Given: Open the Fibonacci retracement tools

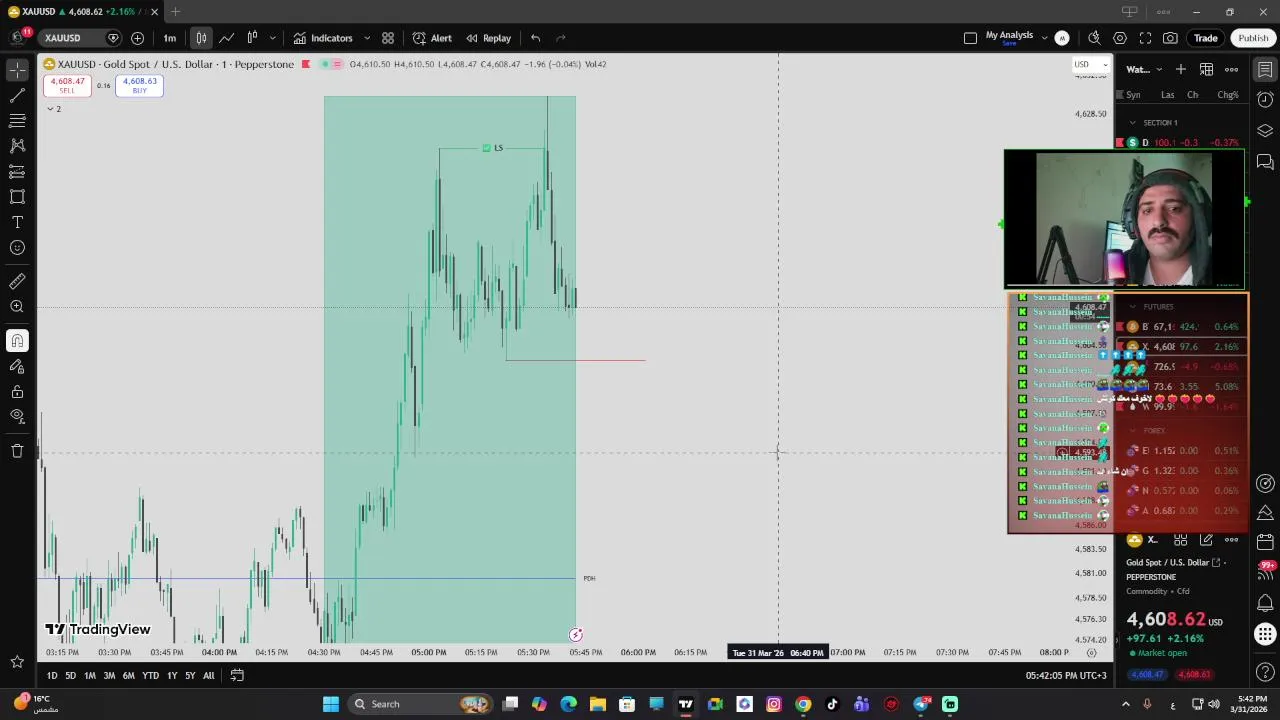Looking at the screenshot, I should pos(17,121).
